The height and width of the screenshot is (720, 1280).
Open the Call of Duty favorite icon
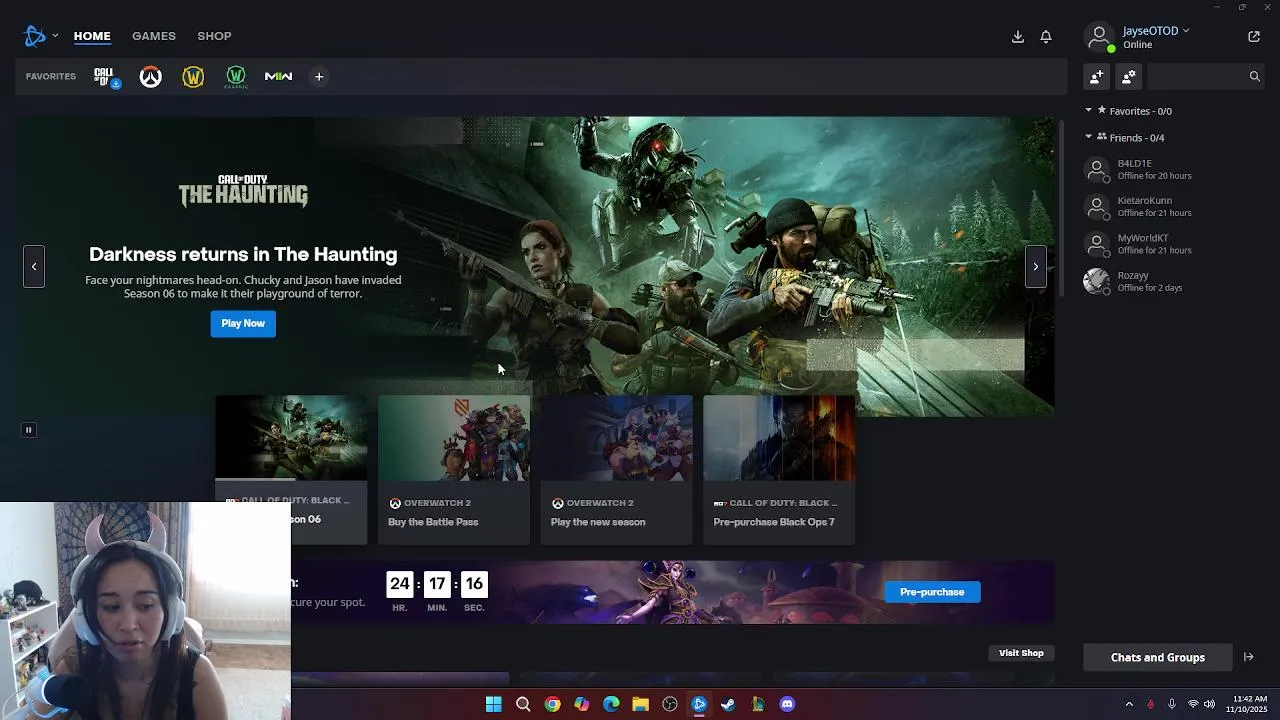[x=105, y=77]
